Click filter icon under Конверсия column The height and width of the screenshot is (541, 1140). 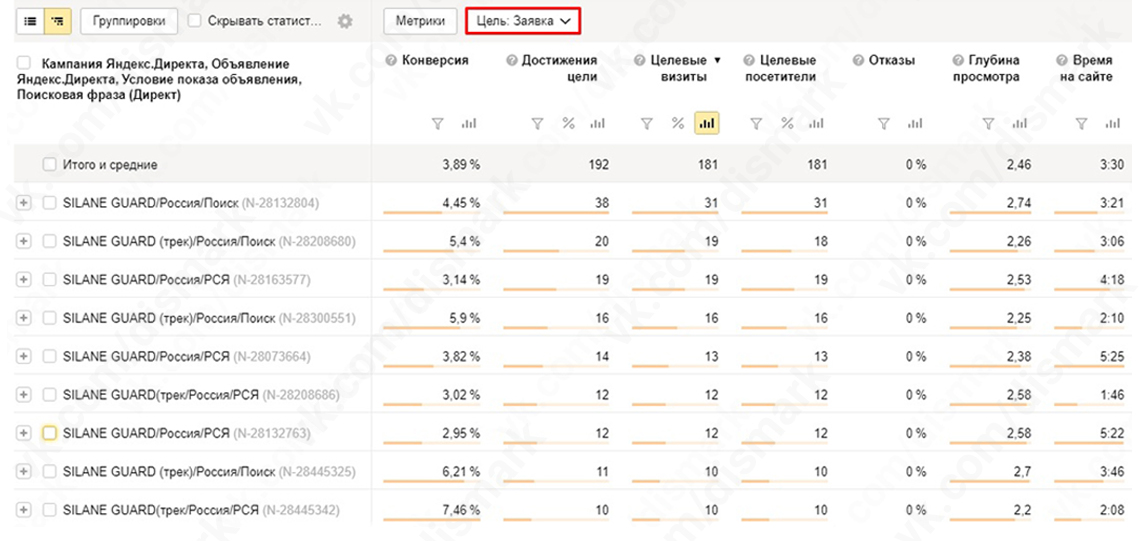pos(437,123)
